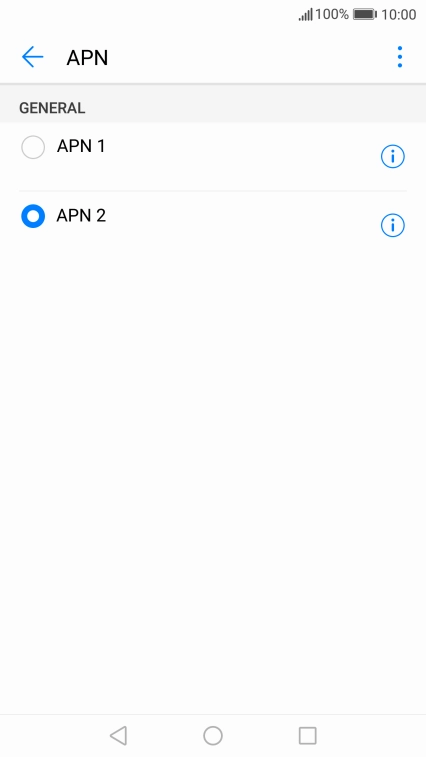This screenshot has width=426, height=757.
Task: Tap the Android home circle button
Action: 213,736
